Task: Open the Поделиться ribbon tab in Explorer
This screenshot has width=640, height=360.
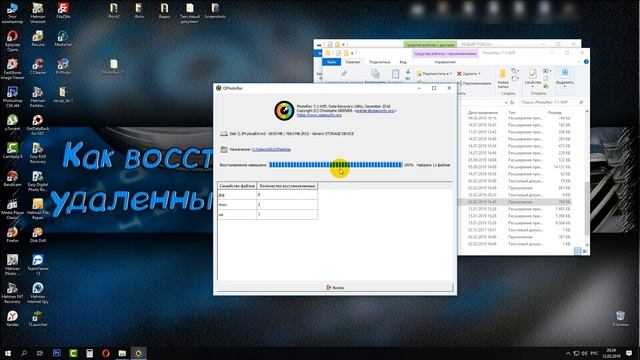Action: click(x=380, y=62)
